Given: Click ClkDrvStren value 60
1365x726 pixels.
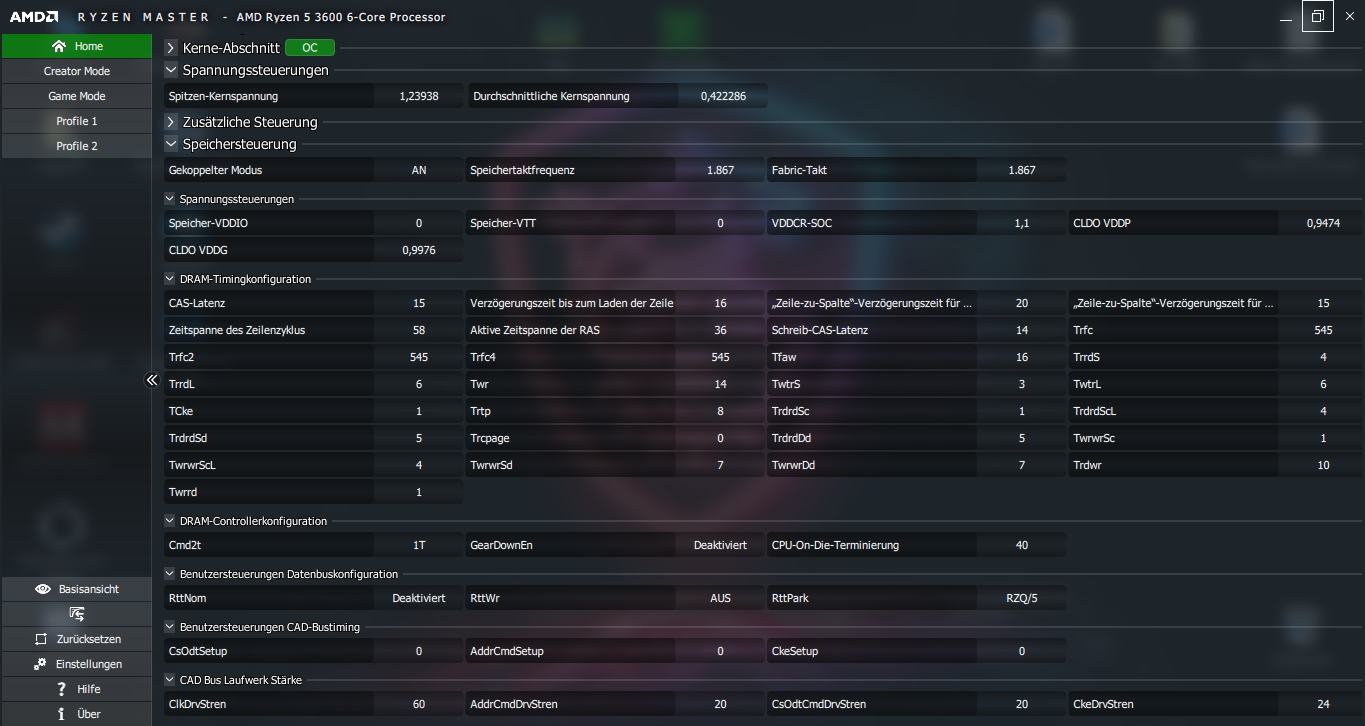Looking at the screenshot, I should [418, 704].
